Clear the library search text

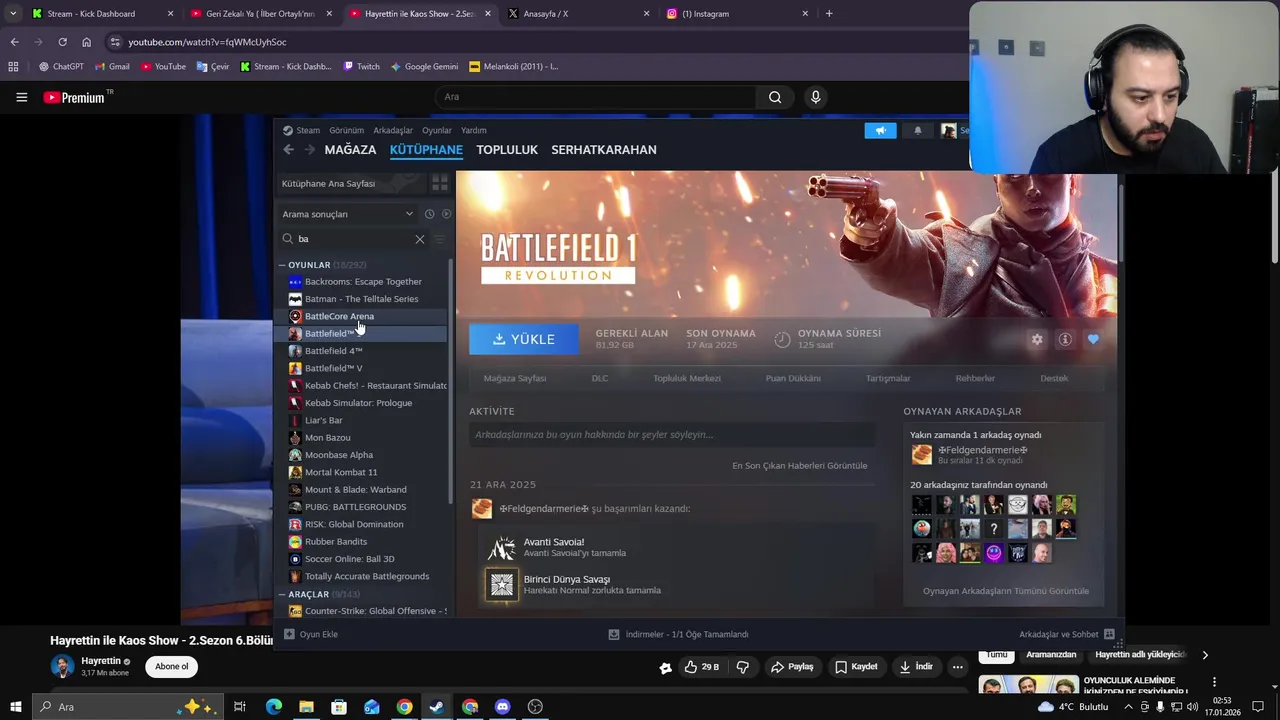click(420, 239)
